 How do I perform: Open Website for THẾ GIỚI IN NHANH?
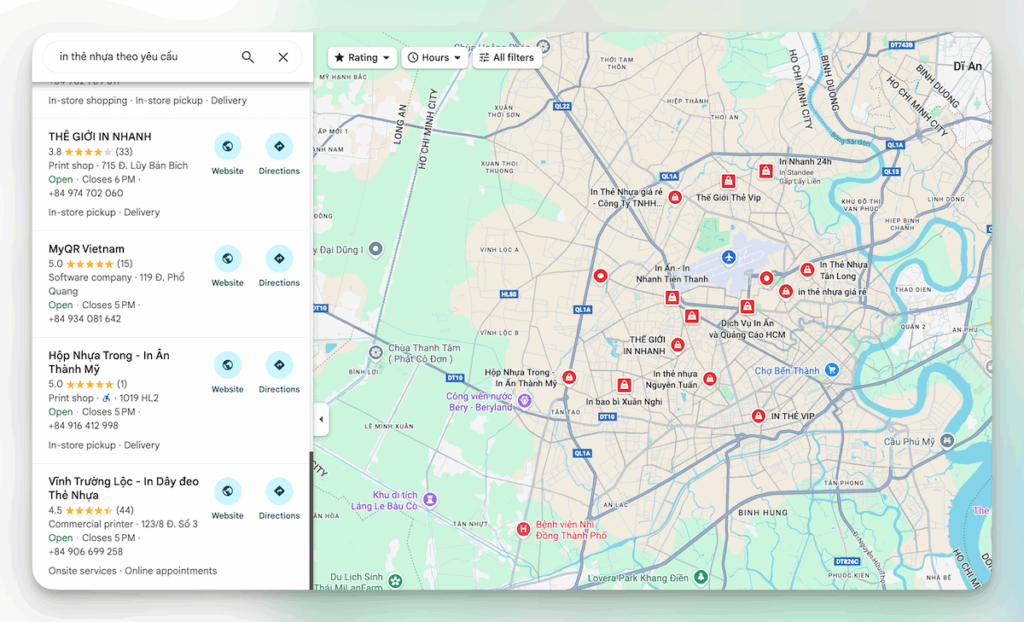tap(227, 154)
